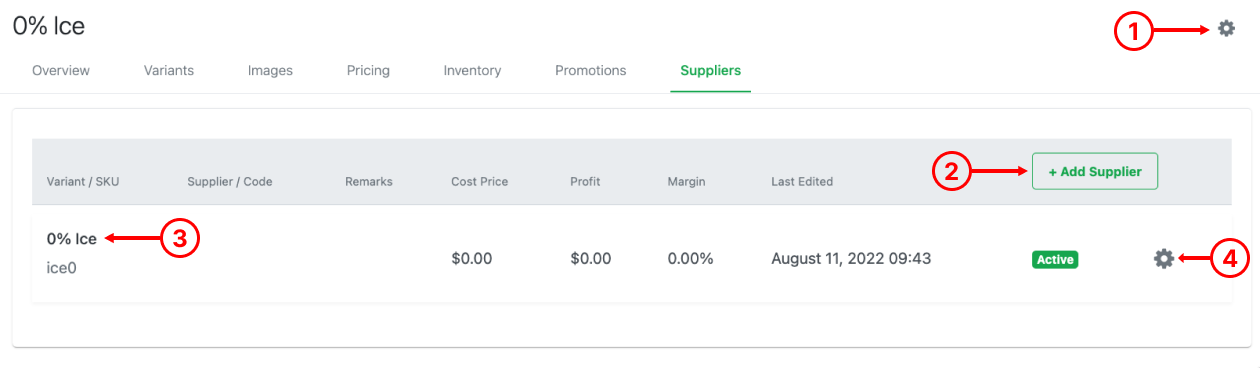This screenshot has width=1260, height=368.
Task: Click the + Add Supplier button
Action: (1094, 171)
